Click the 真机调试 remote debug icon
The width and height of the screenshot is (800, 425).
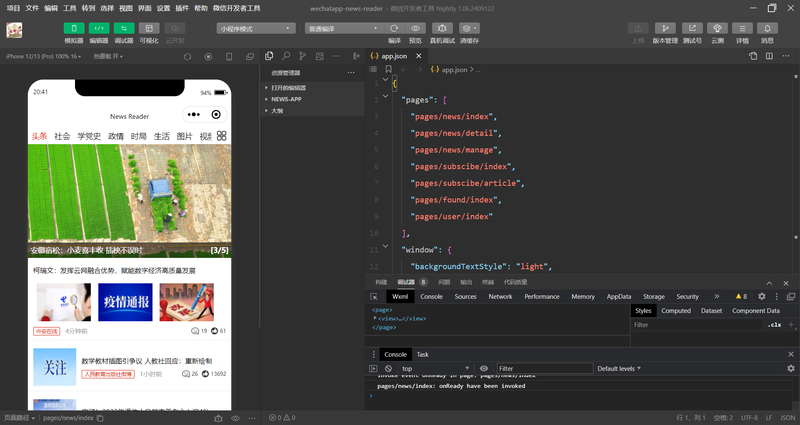[441, 28]
